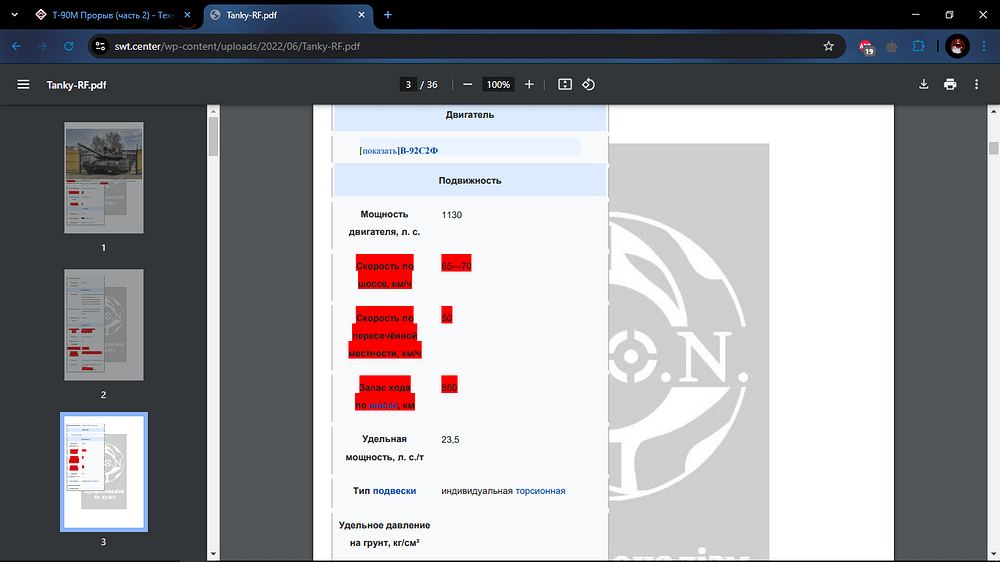The image size is (1000, 562).
Task: Click the Удельная мощность label
Action: click(385, 448)
